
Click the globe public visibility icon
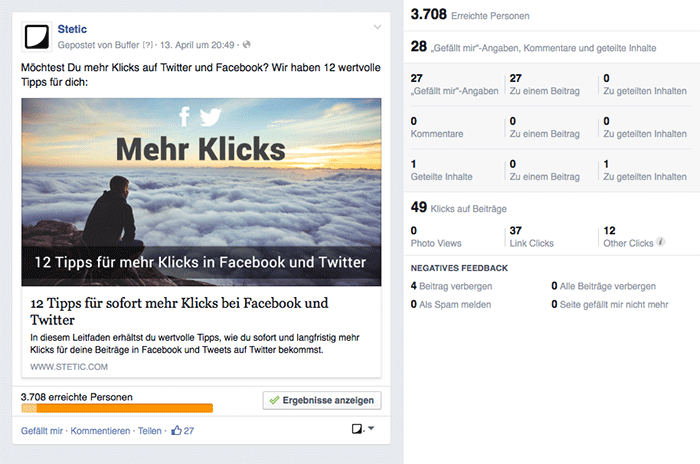click(x=246, y=45)
